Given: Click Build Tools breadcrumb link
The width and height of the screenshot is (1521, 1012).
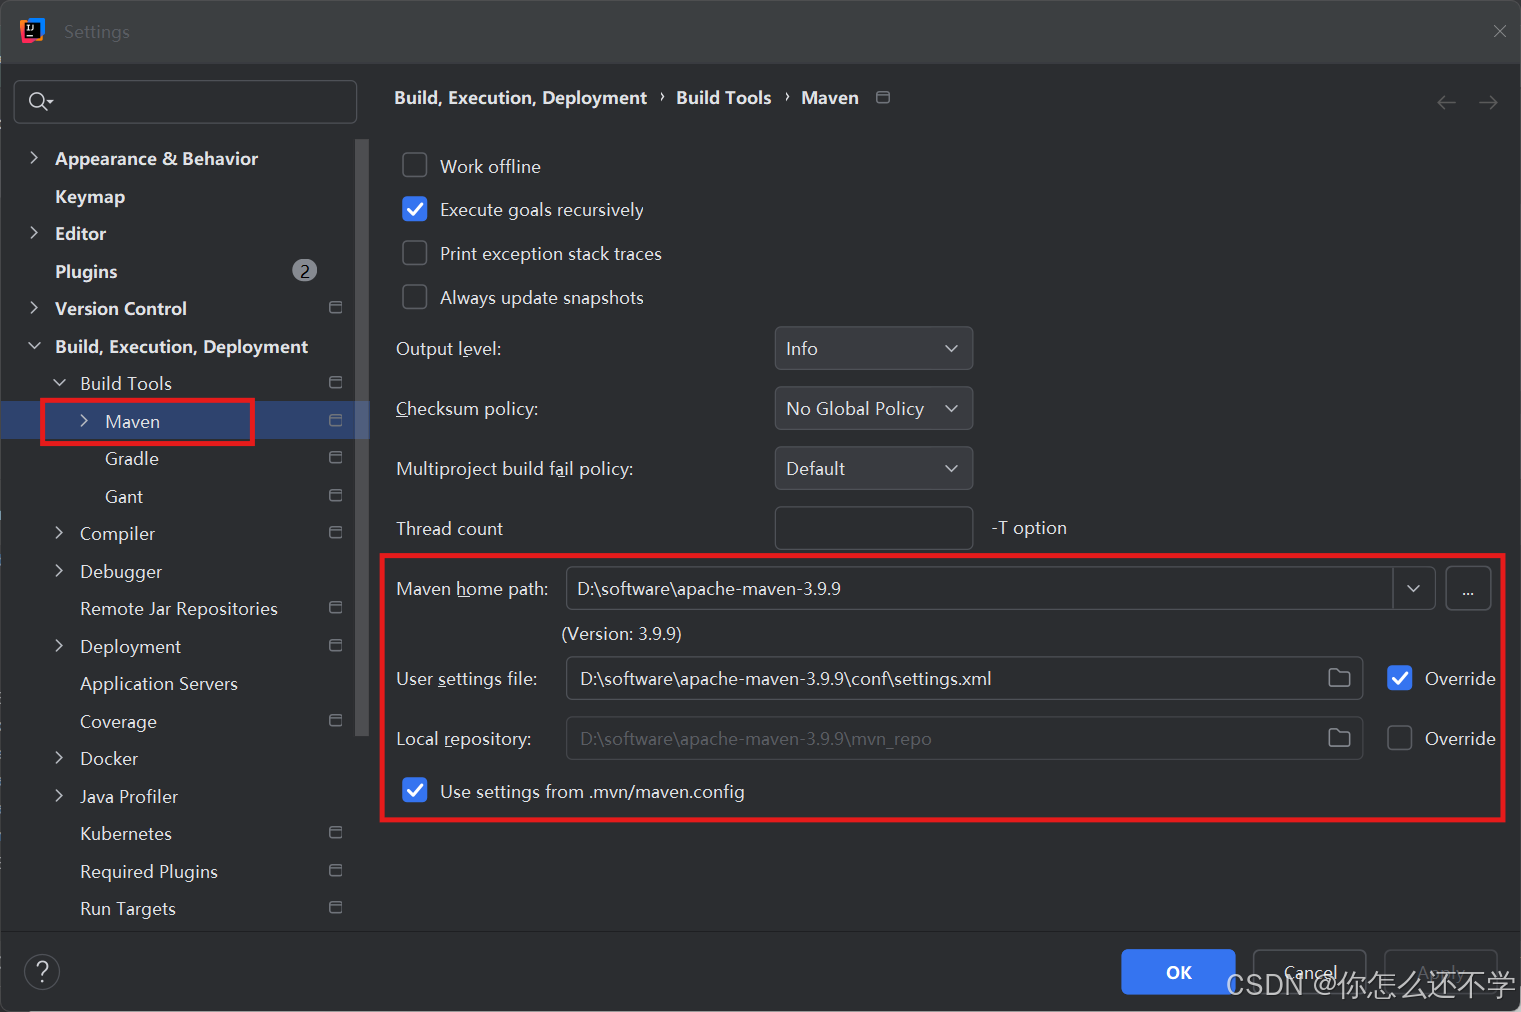Looking at the screenshot, I should tap(724, 97).
